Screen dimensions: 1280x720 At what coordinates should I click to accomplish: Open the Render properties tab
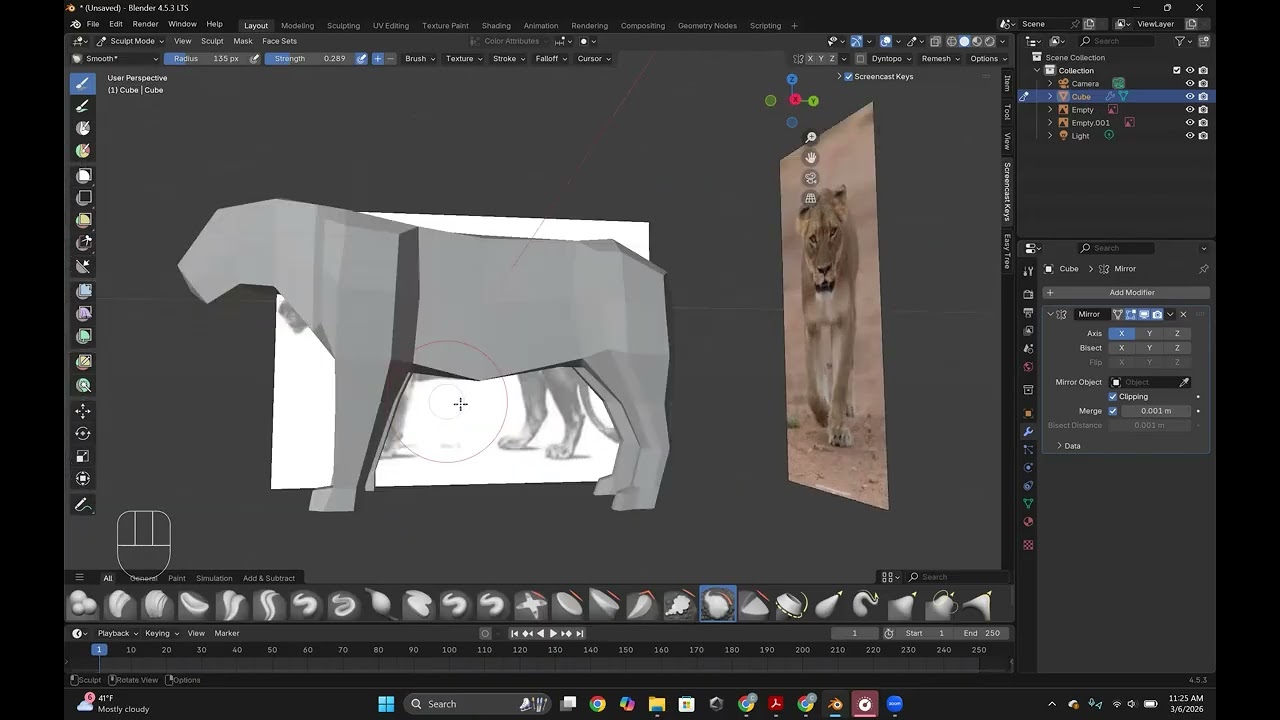point(1028,294)
